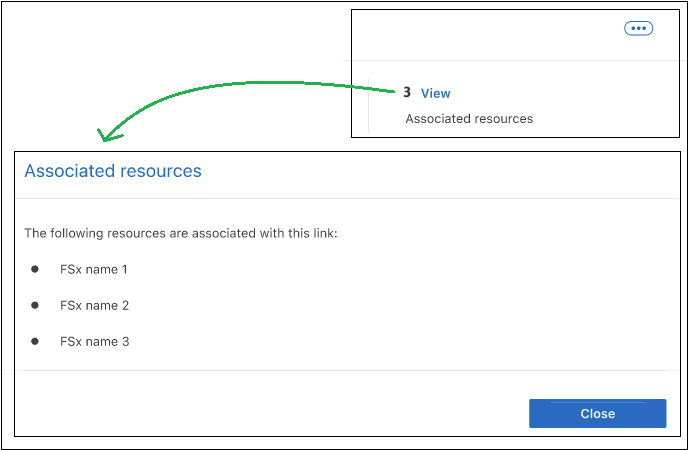Click the vertical divider left of the count

pos(369,104)
